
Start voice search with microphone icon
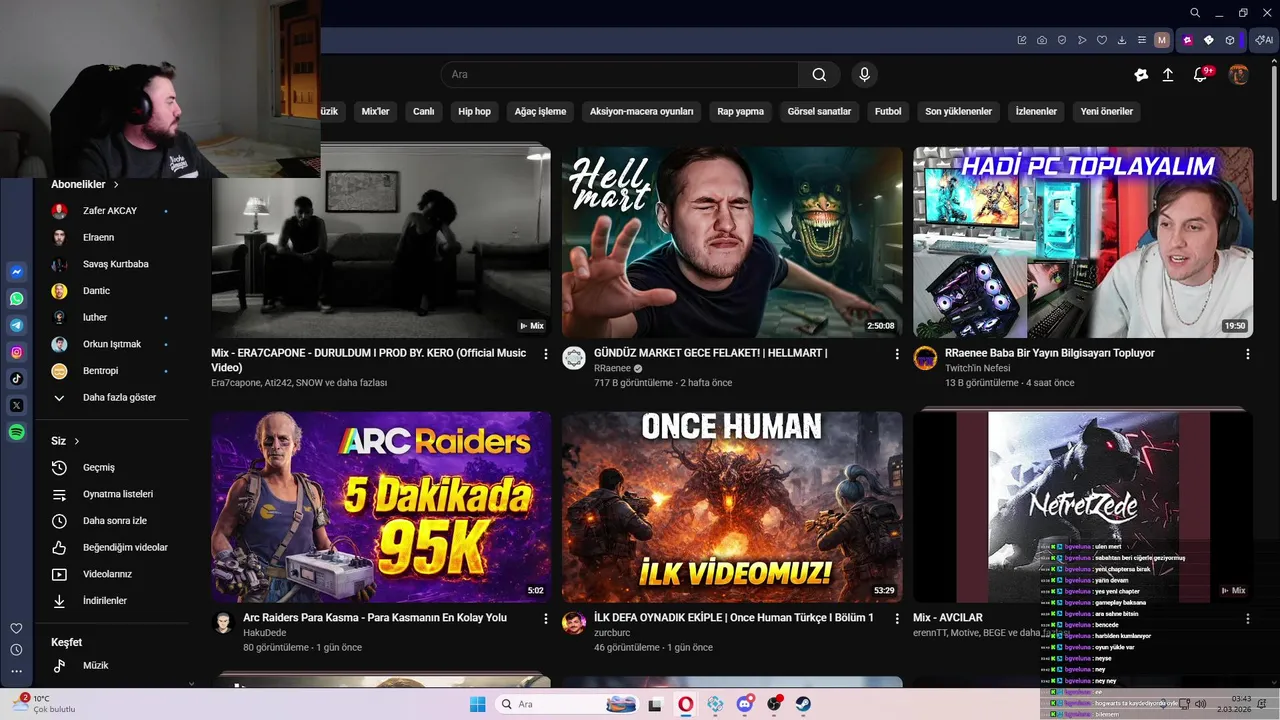pyautogui.click(x=865, y=75)
